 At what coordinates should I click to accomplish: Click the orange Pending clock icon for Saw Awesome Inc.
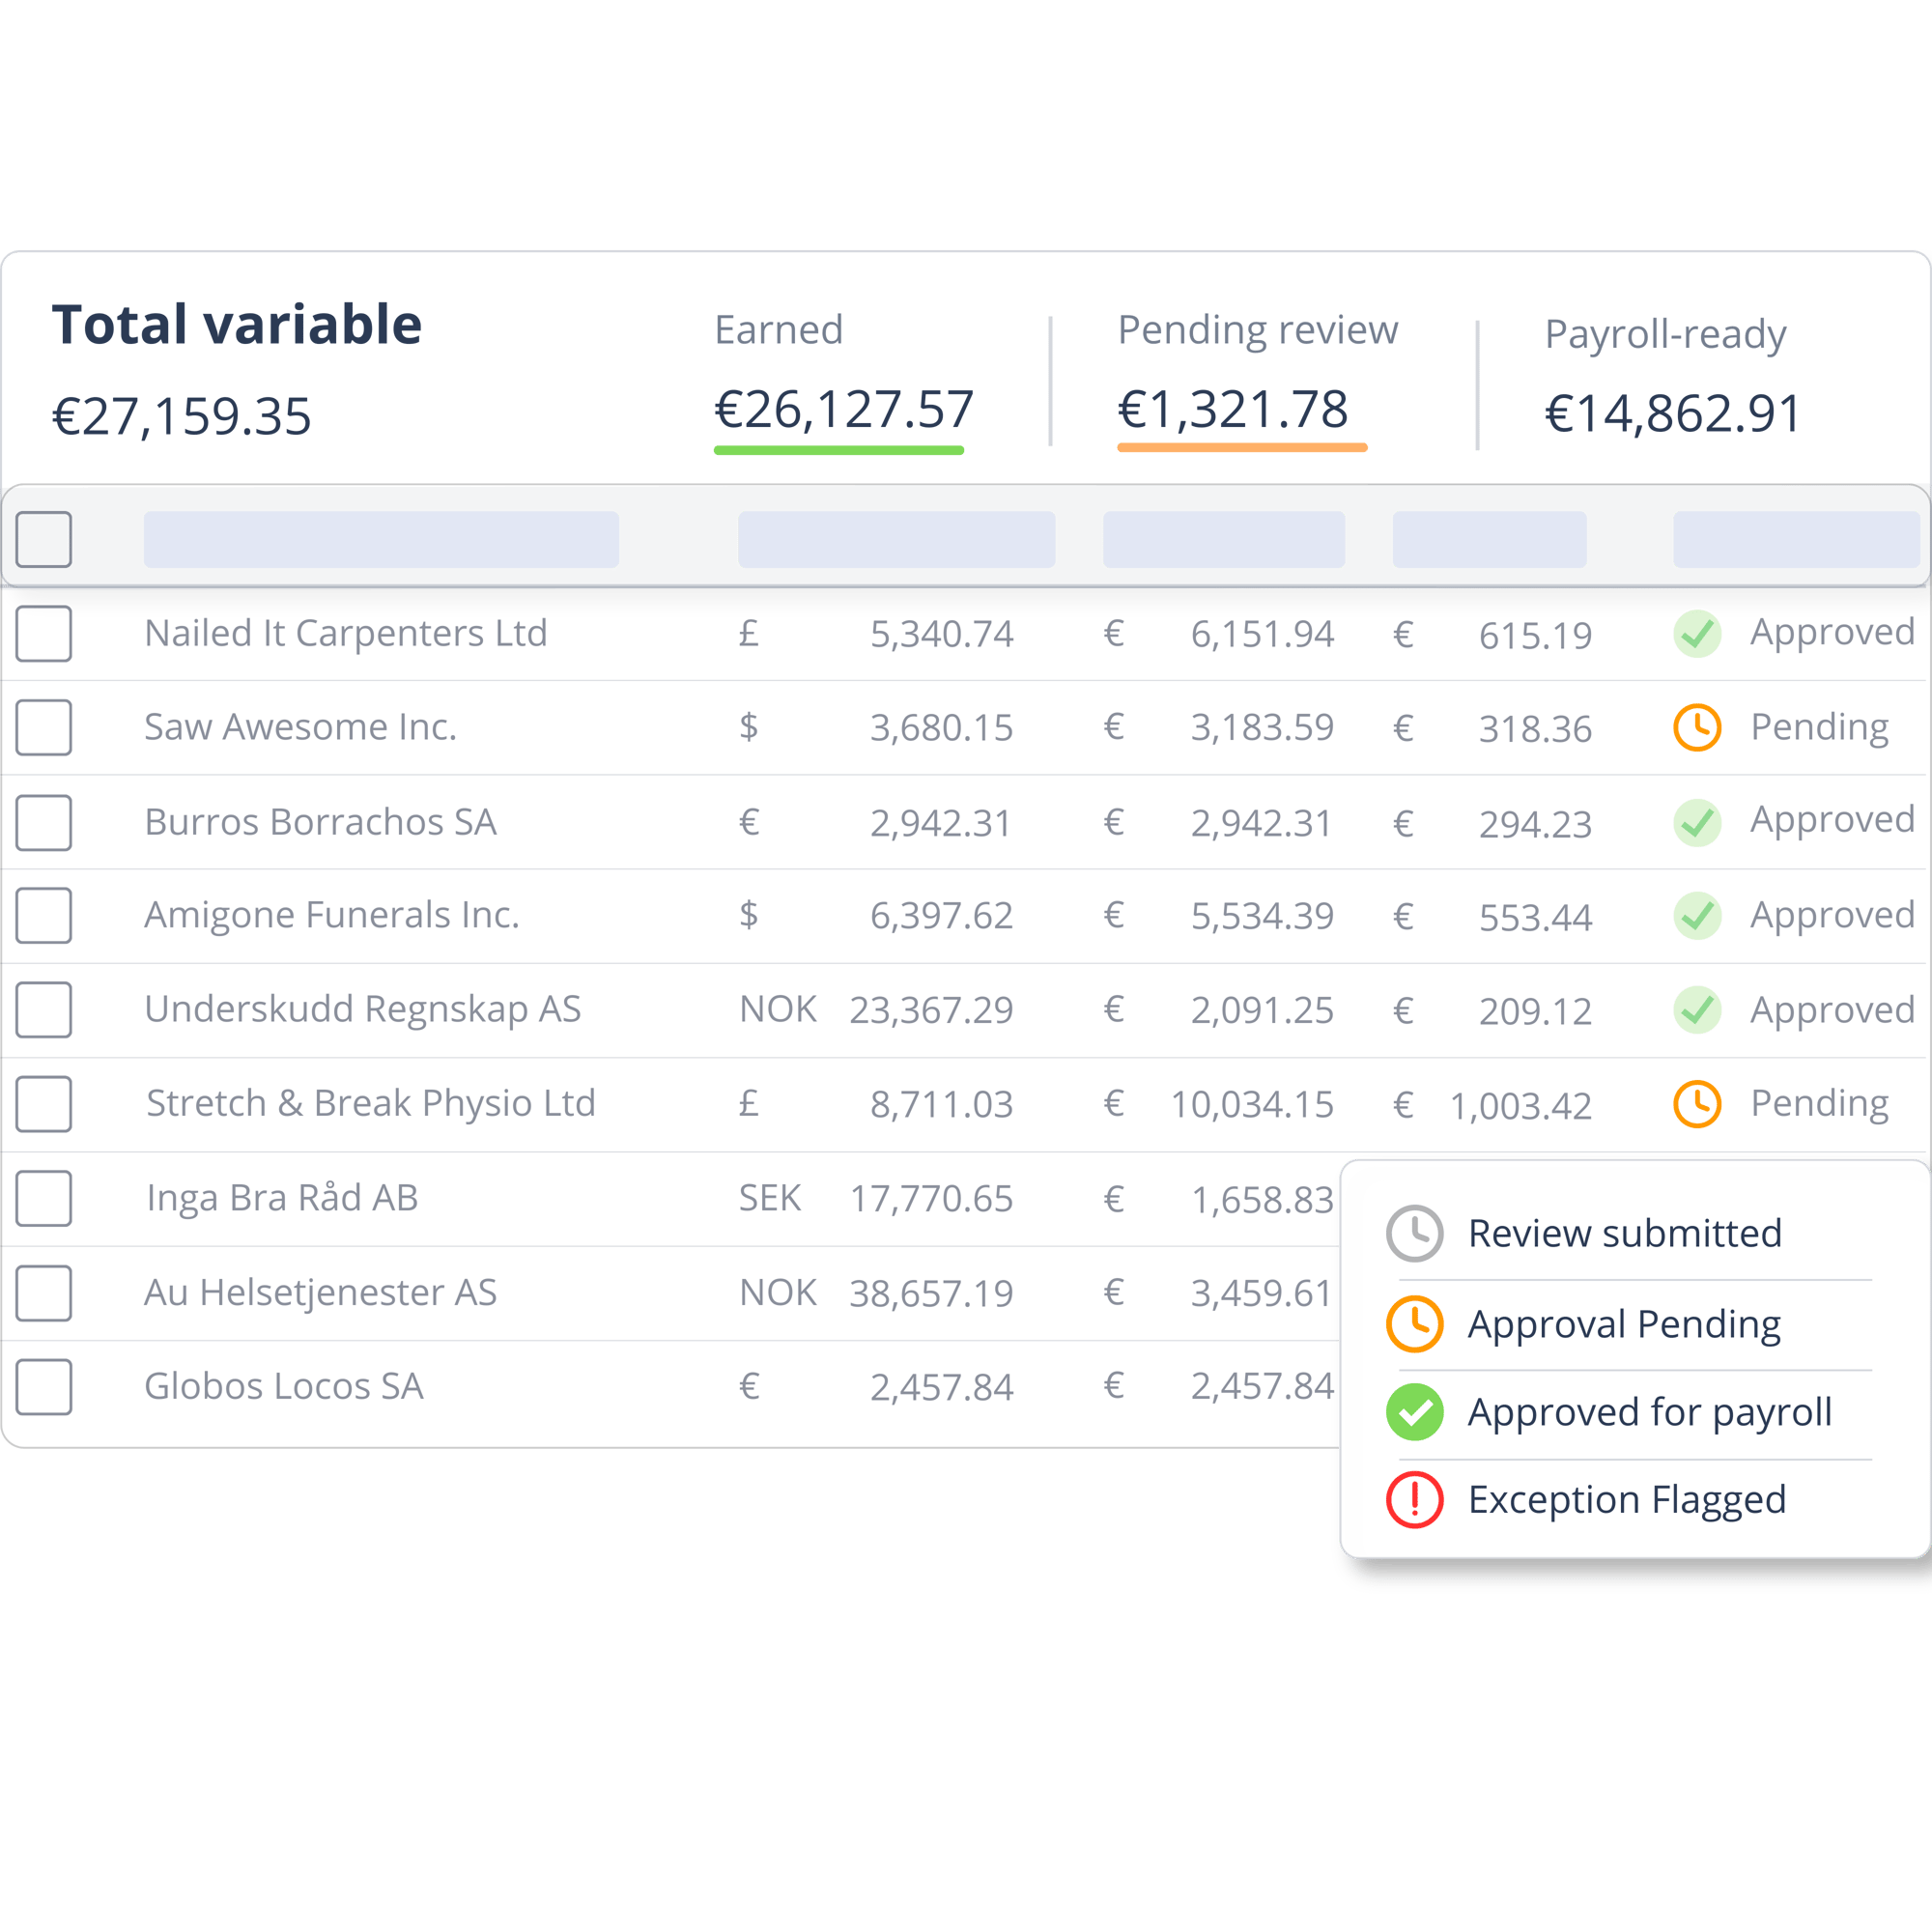tap(1697, 728)
